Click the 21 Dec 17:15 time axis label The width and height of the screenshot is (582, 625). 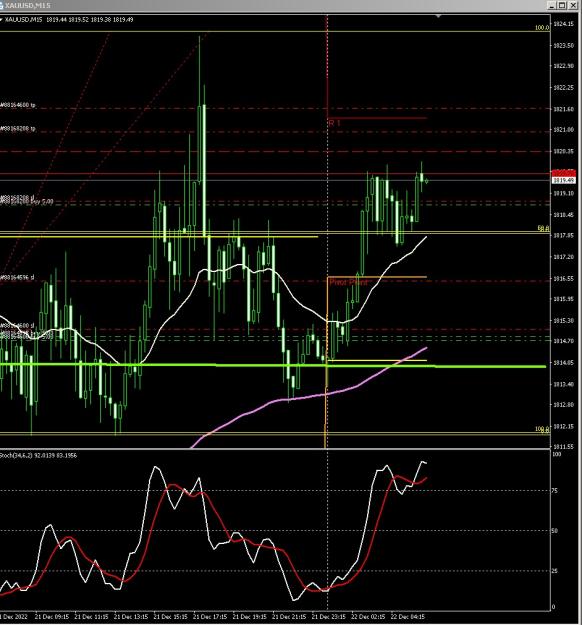210,617
